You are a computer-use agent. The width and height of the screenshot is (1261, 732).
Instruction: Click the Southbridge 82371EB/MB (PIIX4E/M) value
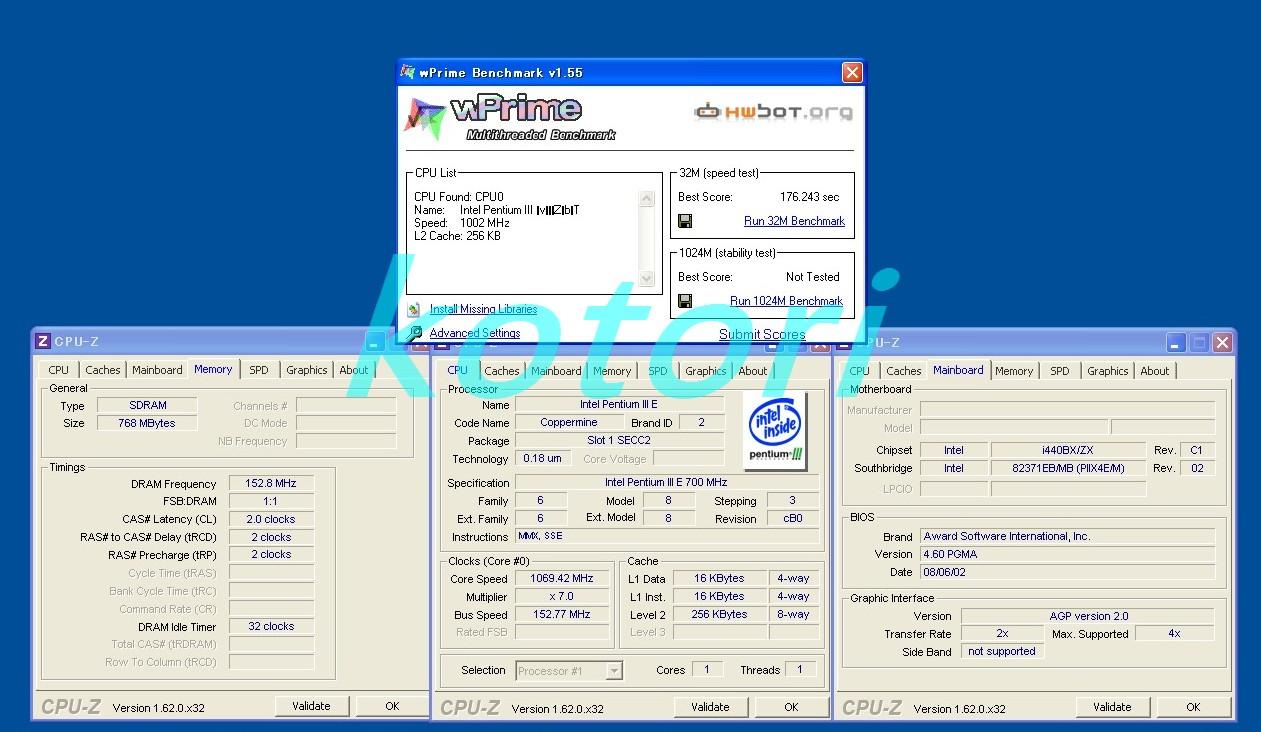(1068, 468)
